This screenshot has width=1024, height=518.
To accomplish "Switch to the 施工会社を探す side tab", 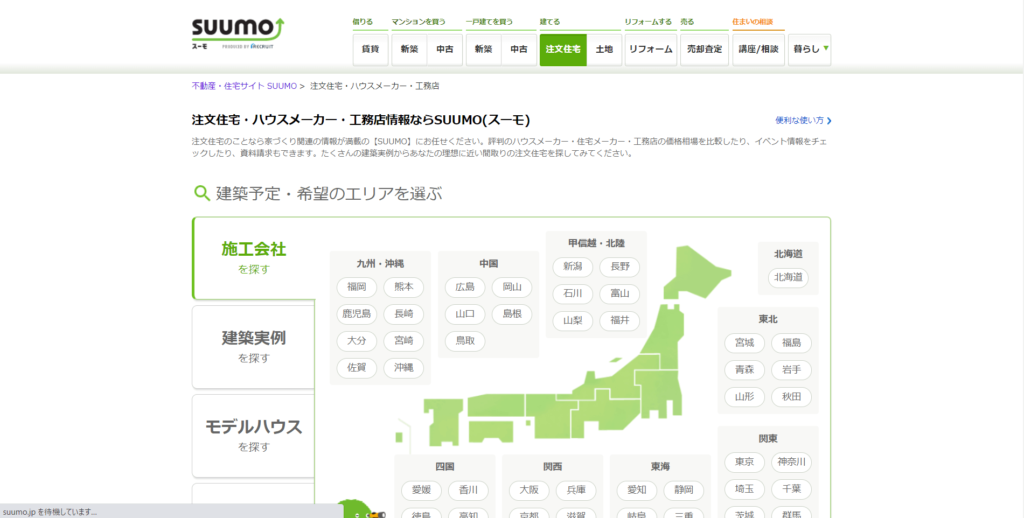I will click(x=253, y=258).
